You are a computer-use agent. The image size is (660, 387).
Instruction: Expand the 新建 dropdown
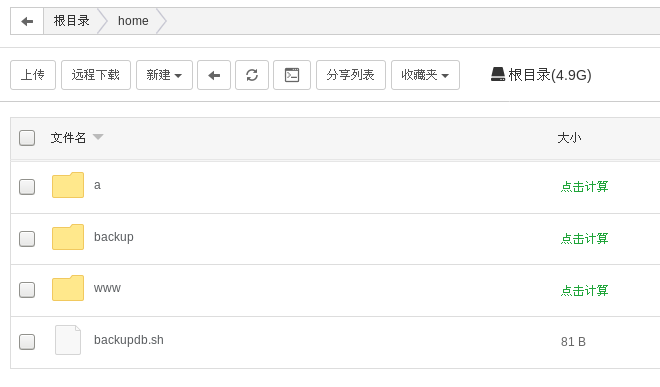click(x=164, y=75)
